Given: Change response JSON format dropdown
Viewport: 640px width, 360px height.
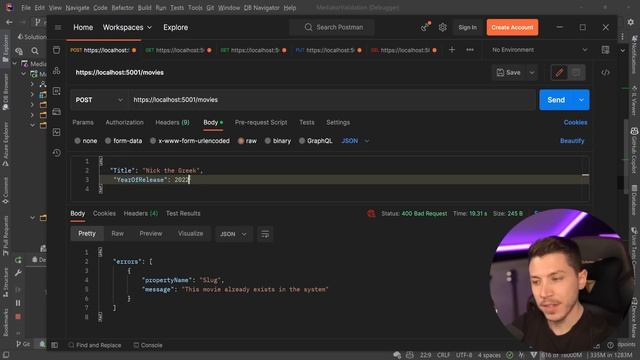Looking at the screenshot, I should tap(233, 234).
